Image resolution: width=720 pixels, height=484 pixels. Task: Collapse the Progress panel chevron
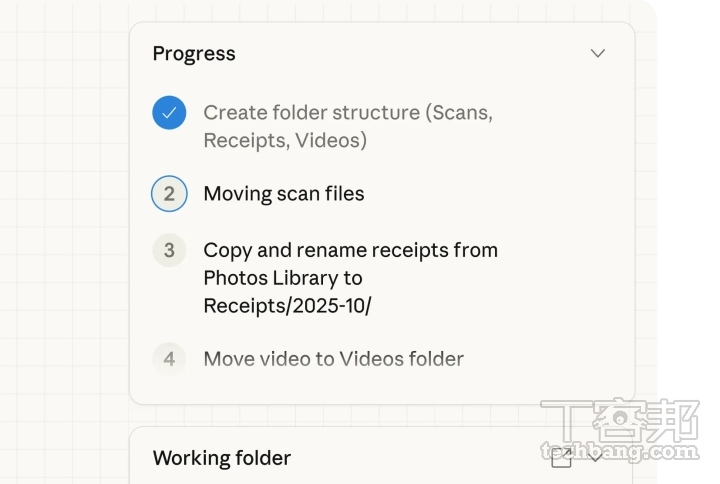(x=597, y=53)
